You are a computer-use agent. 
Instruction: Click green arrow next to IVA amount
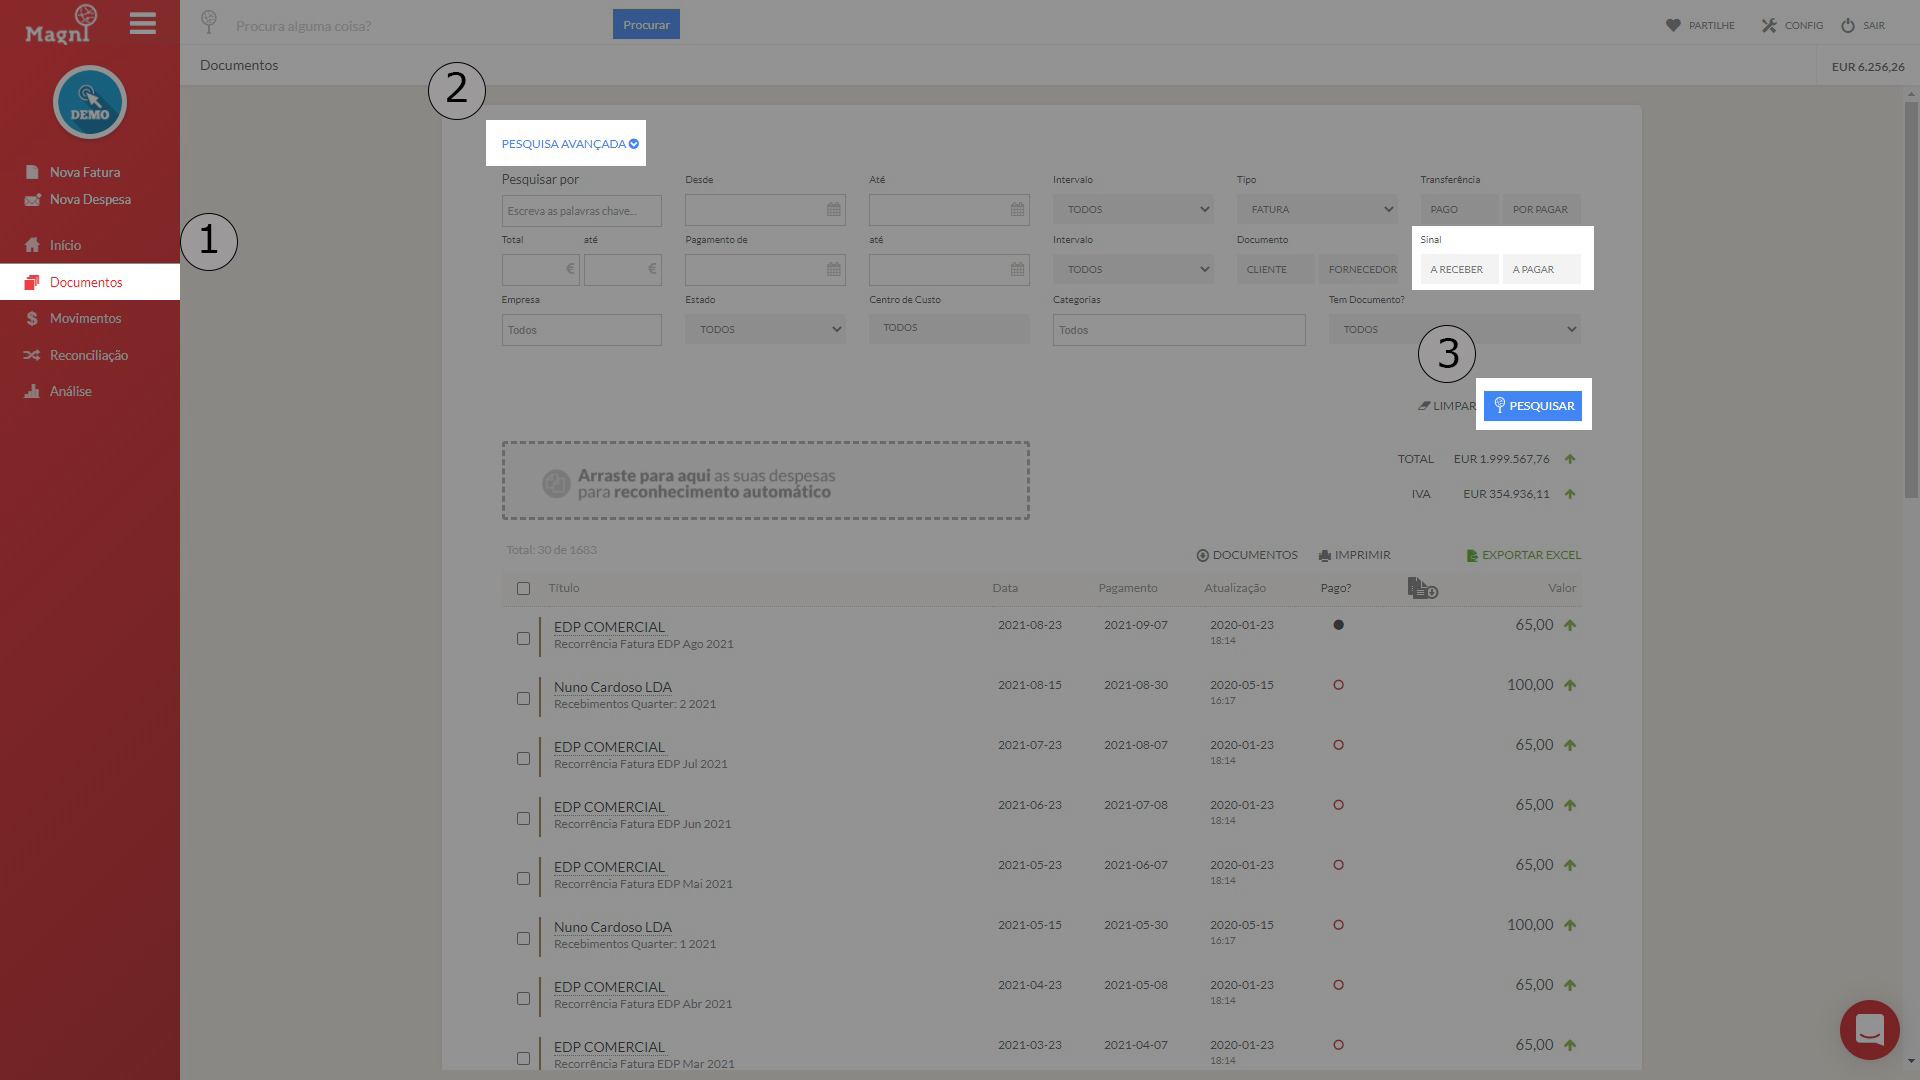pyautogui.click(x=1570, y=494)
